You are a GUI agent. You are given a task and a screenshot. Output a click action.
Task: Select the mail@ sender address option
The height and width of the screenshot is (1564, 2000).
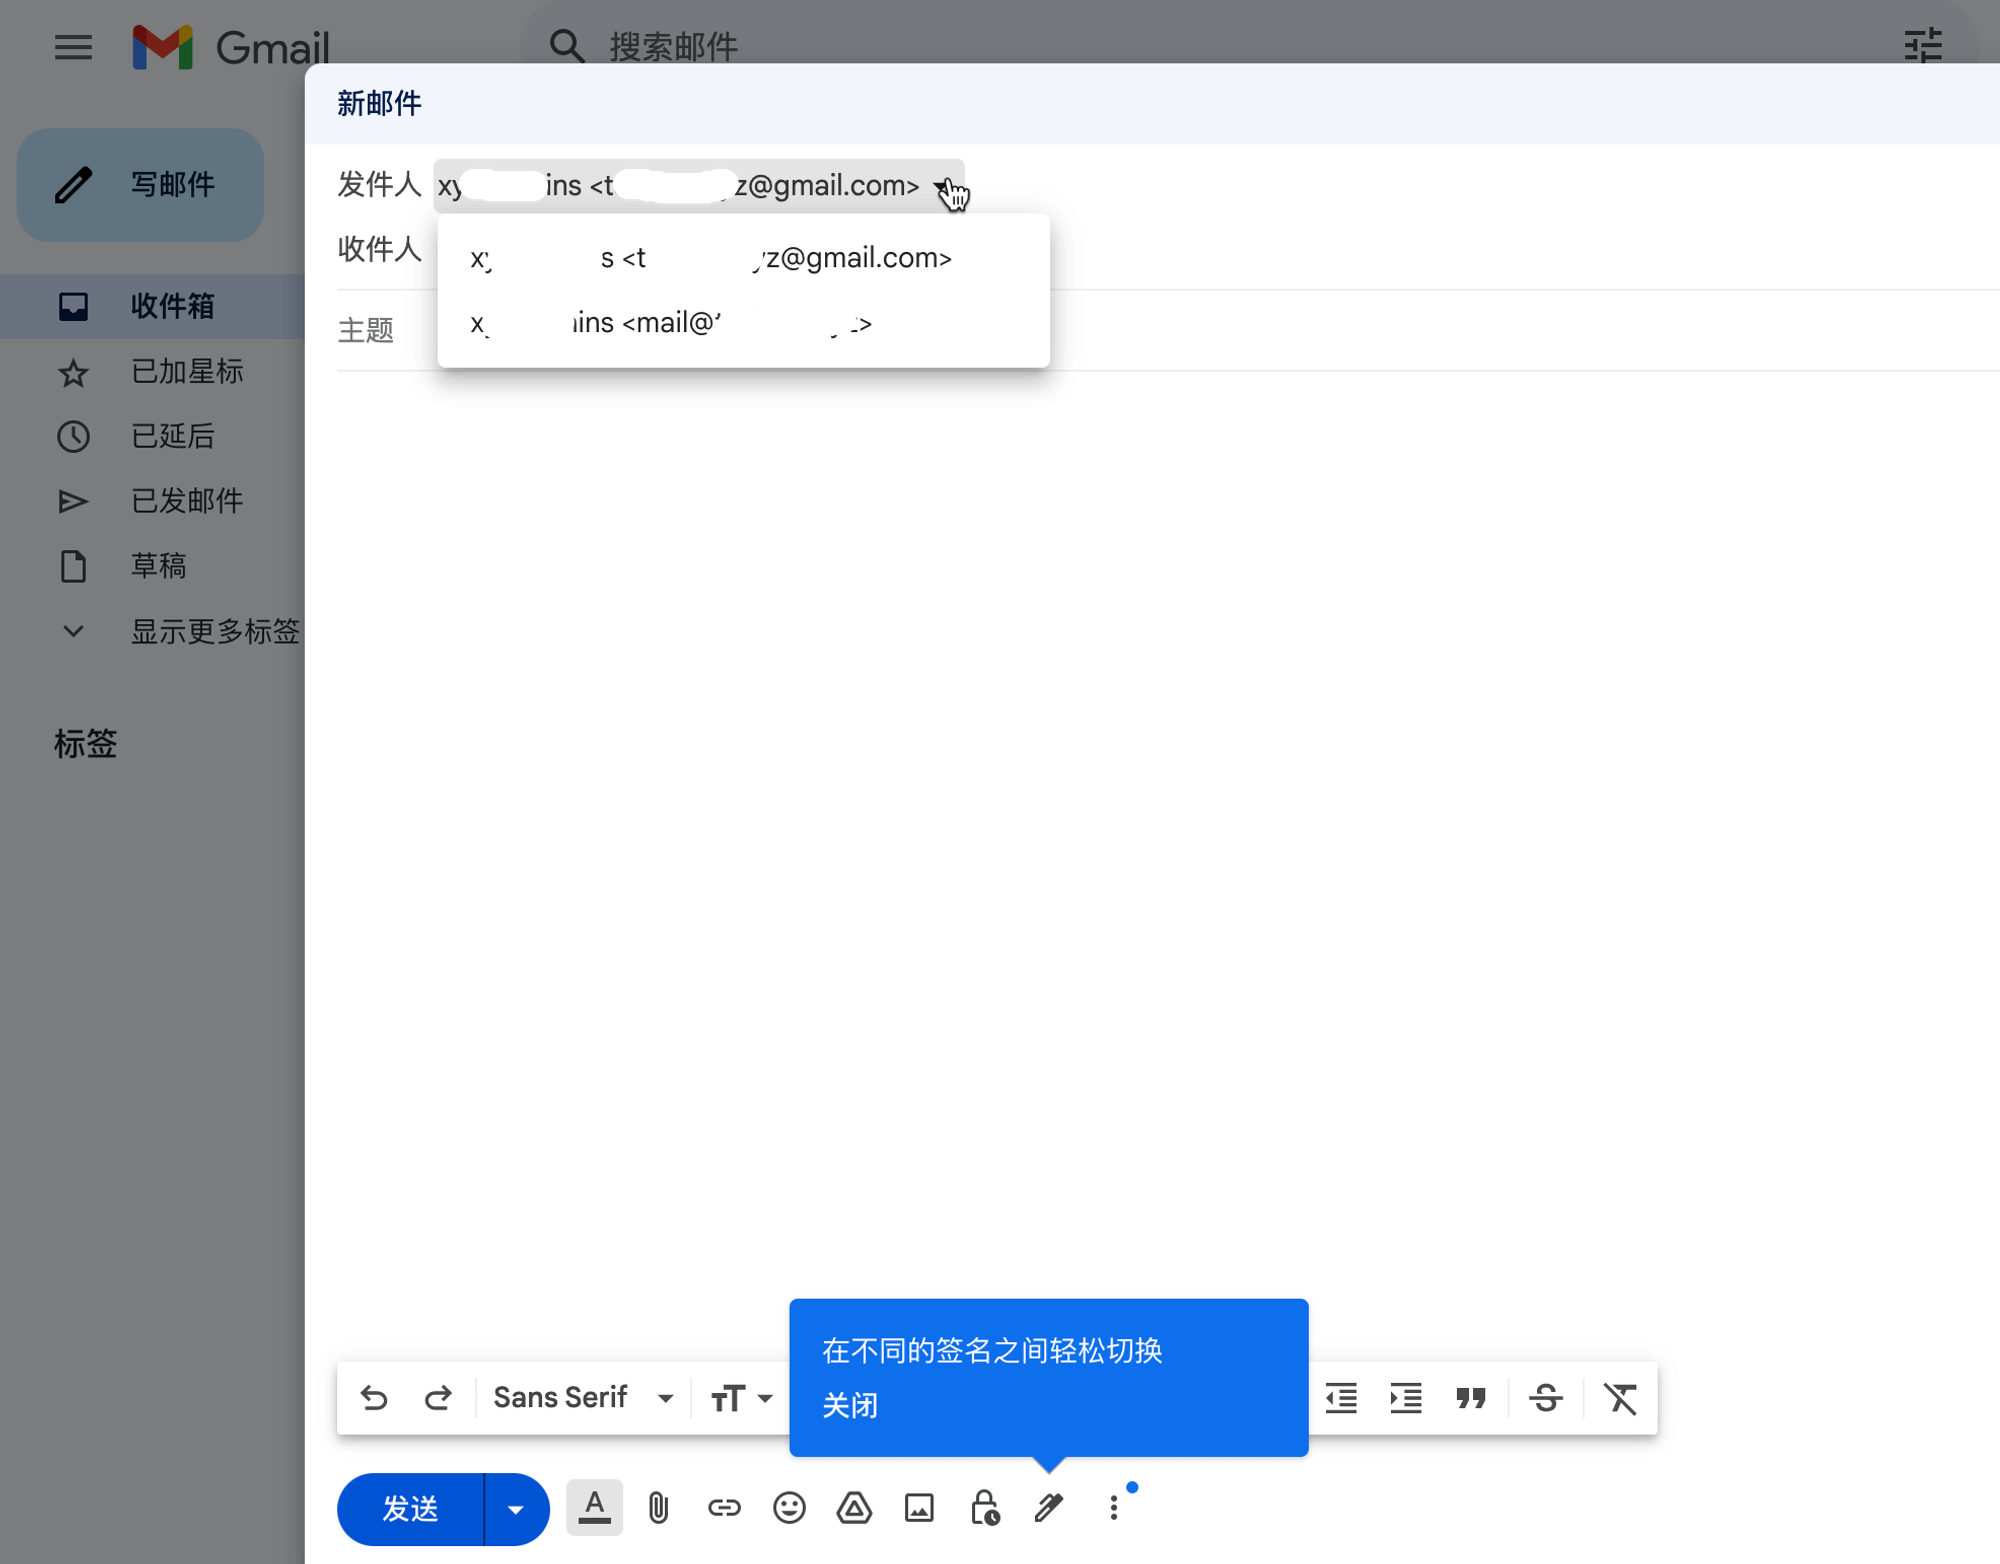coord(671,323)
